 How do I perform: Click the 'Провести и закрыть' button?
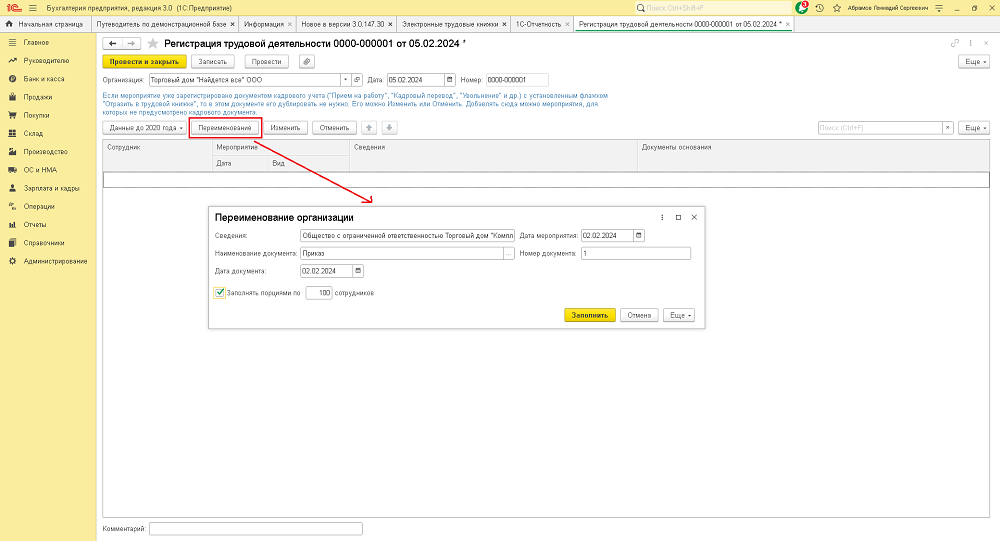point(144,62)
